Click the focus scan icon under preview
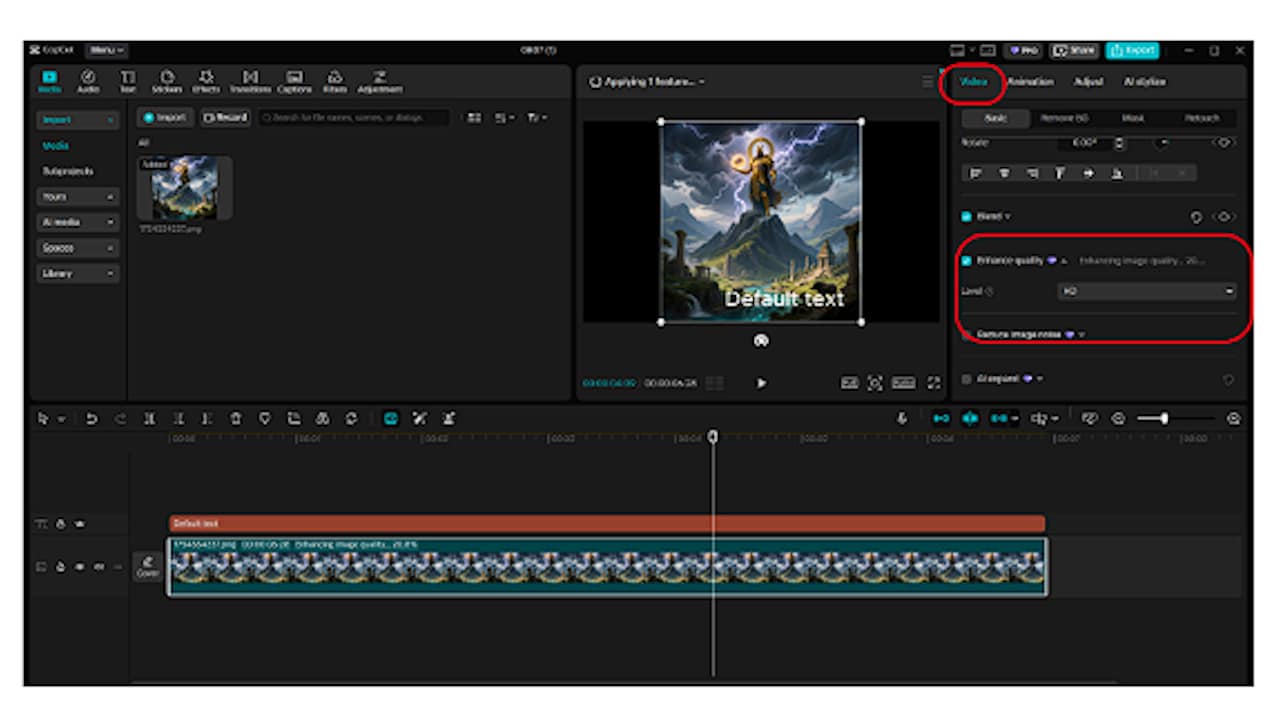1280x720 pixels. coord(875,383)
